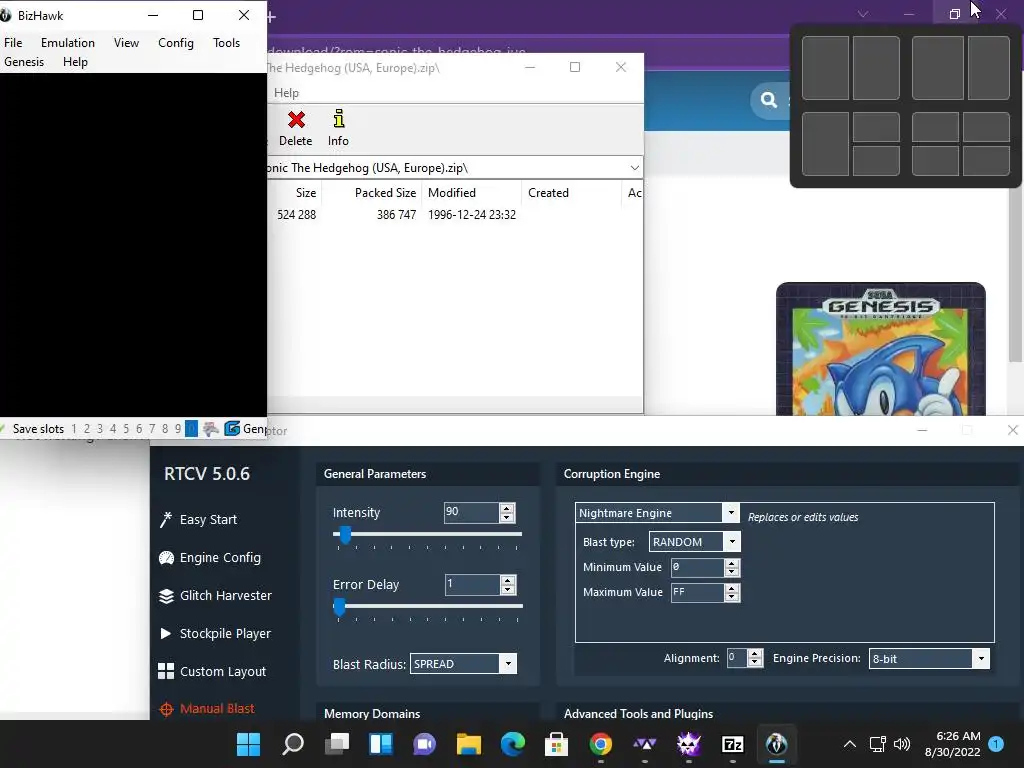Image resolution: width=1024 pixels, height=768 pixels.
Task: Open the Stockpile Player play icon
Action: pyautogui.click(x=165, y=633)
